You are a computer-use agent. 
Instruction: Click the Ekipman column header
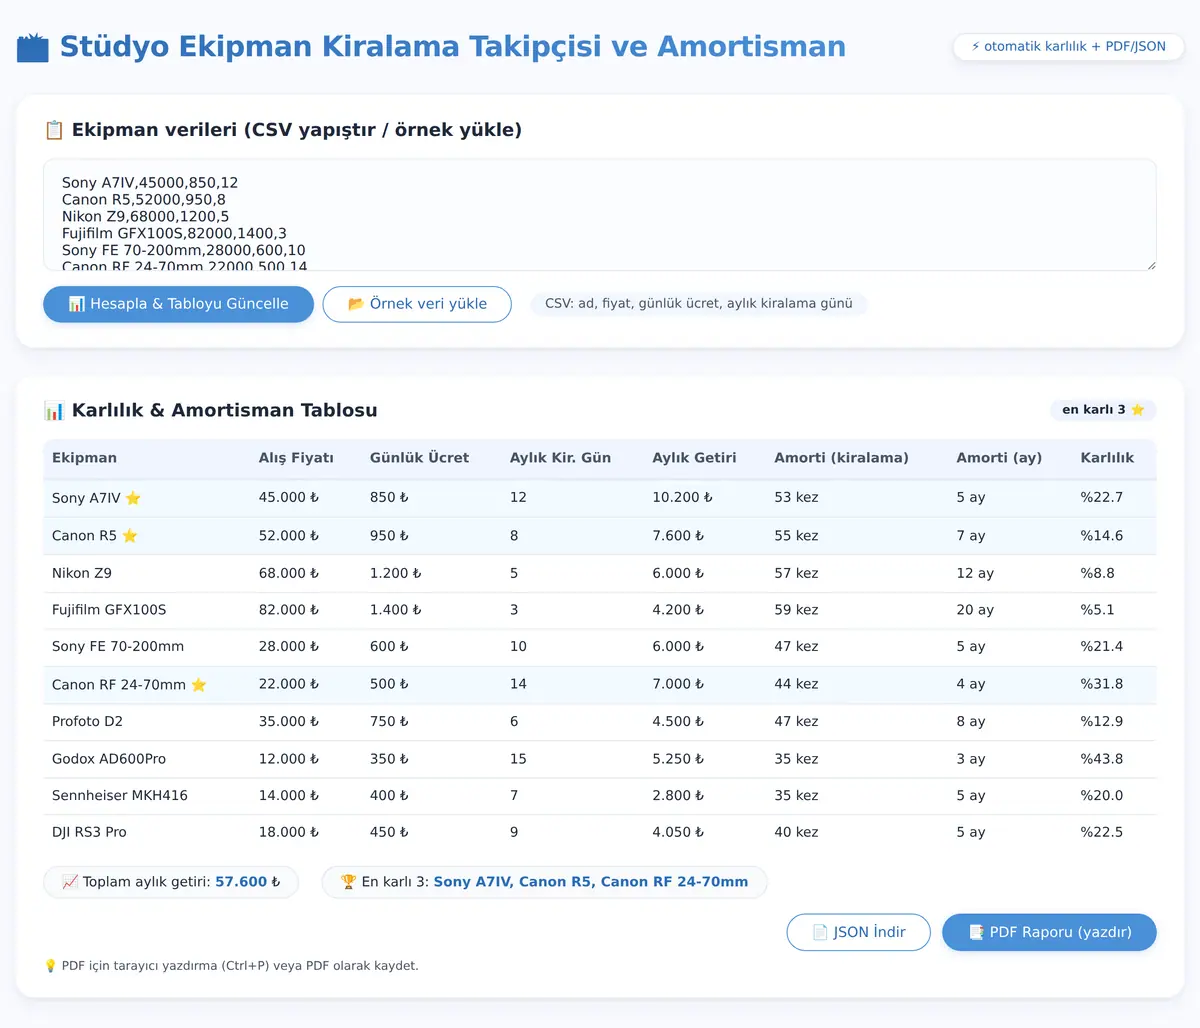pyautogui.click(x=84, y=458)
